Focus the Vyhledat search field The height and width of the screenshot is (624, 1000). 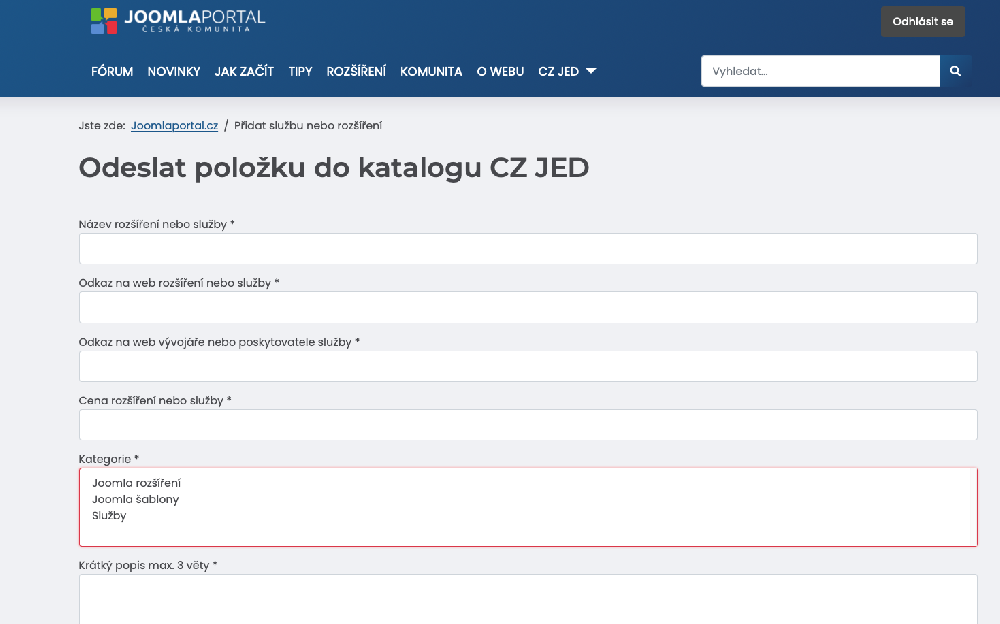click(820, 71)
